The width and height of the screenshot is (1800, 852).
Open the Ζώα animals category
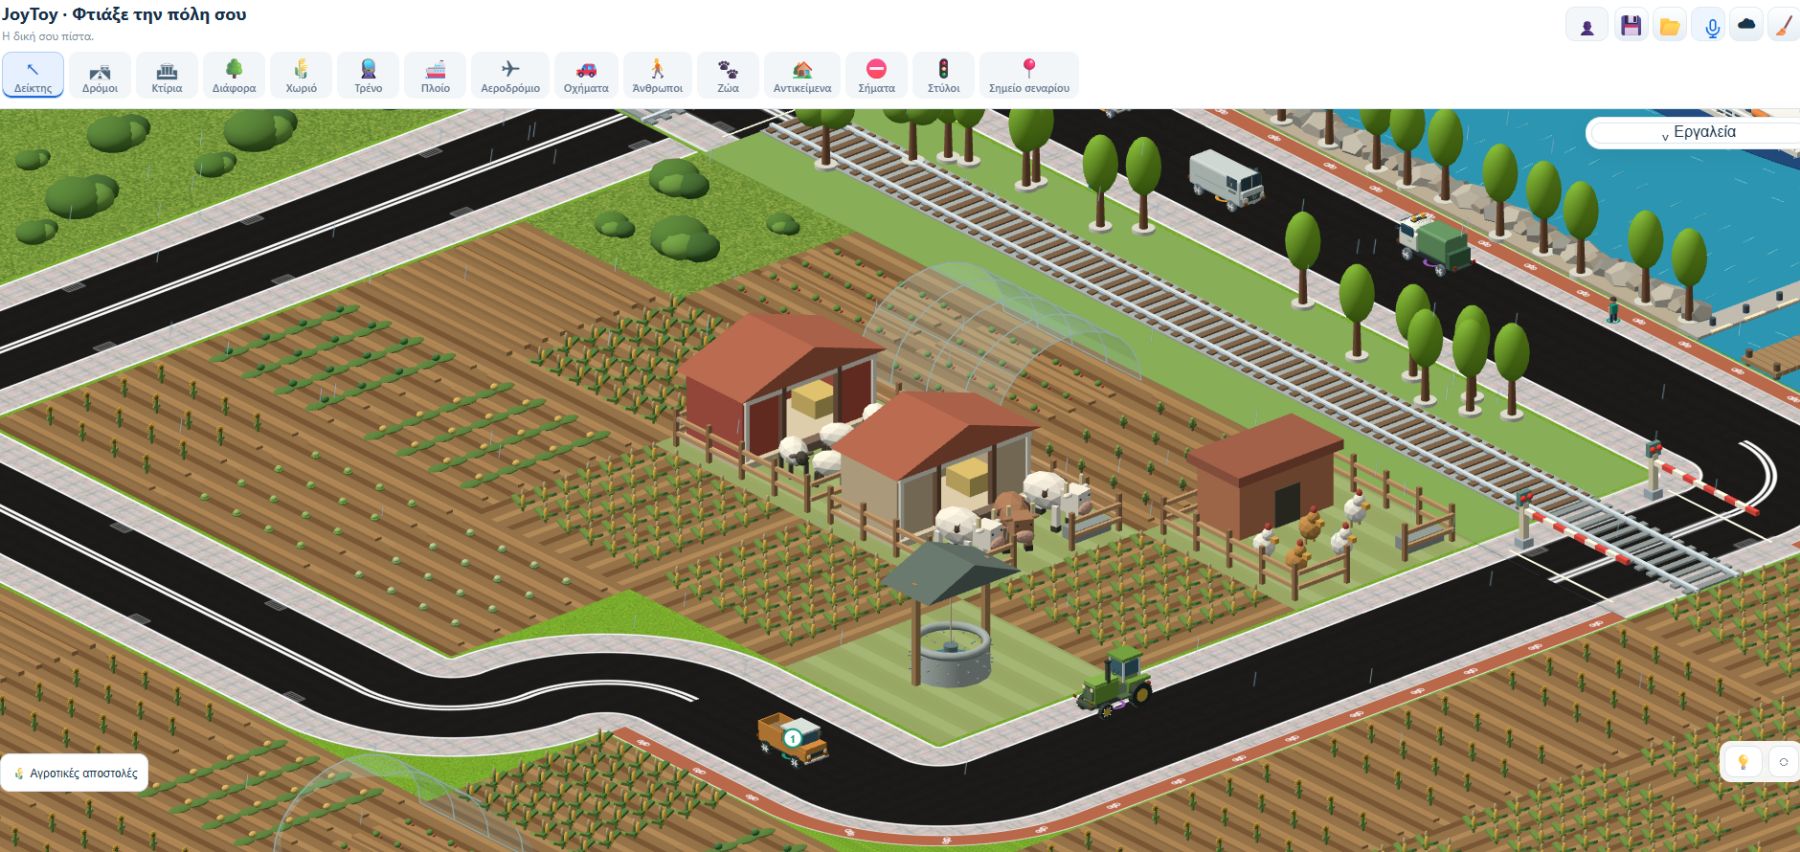728,75
